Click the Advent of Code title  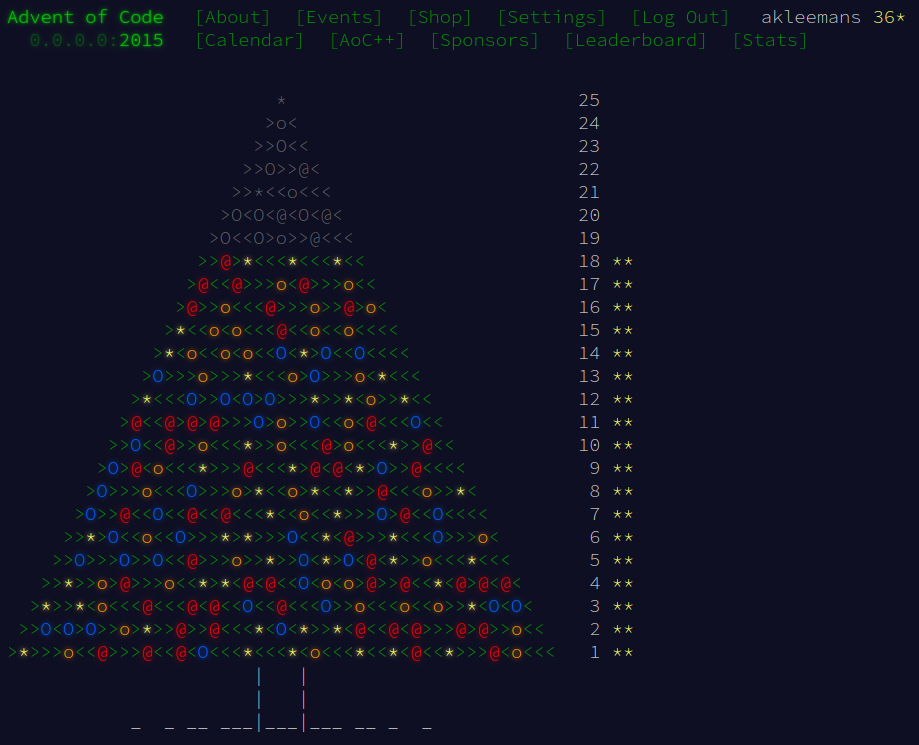point(85,18)
